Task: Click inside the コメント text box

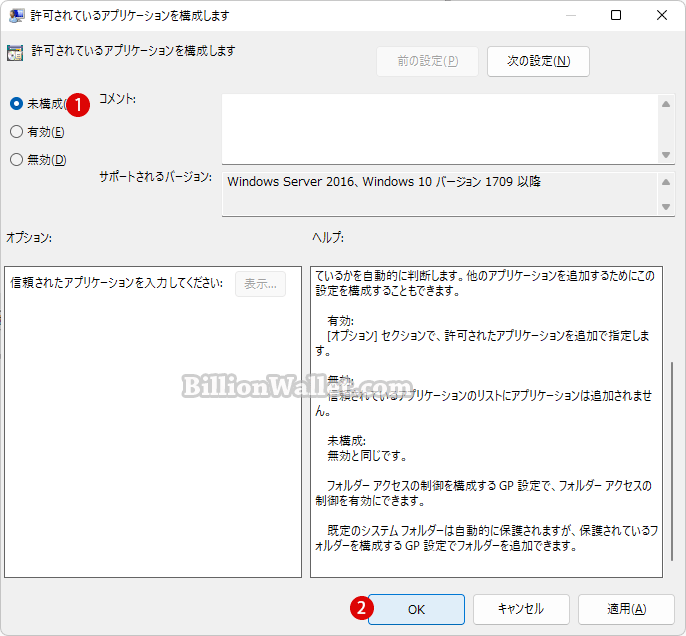Action: pos(439,129)
